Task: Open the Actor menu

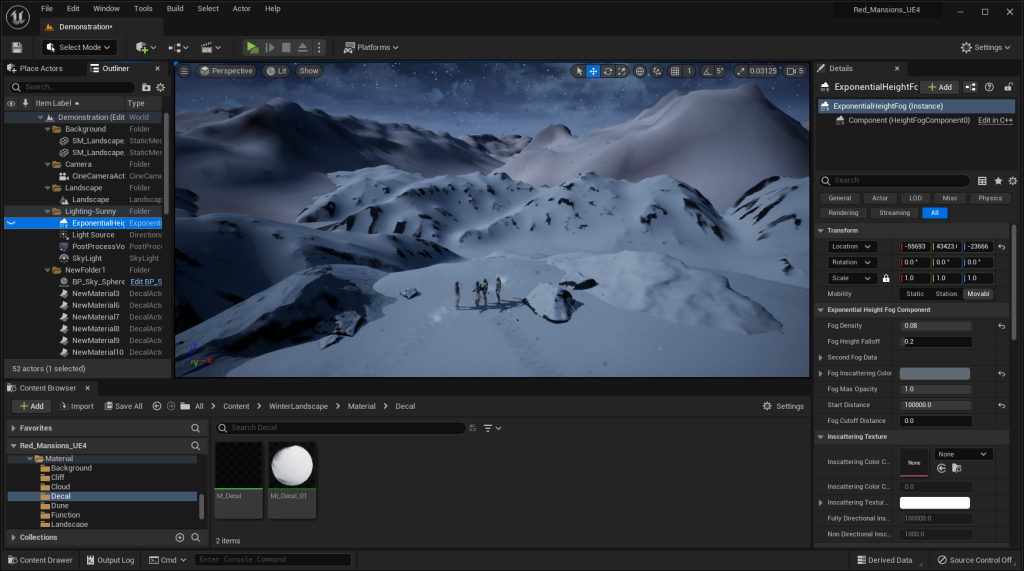Action: coord(242,8)
